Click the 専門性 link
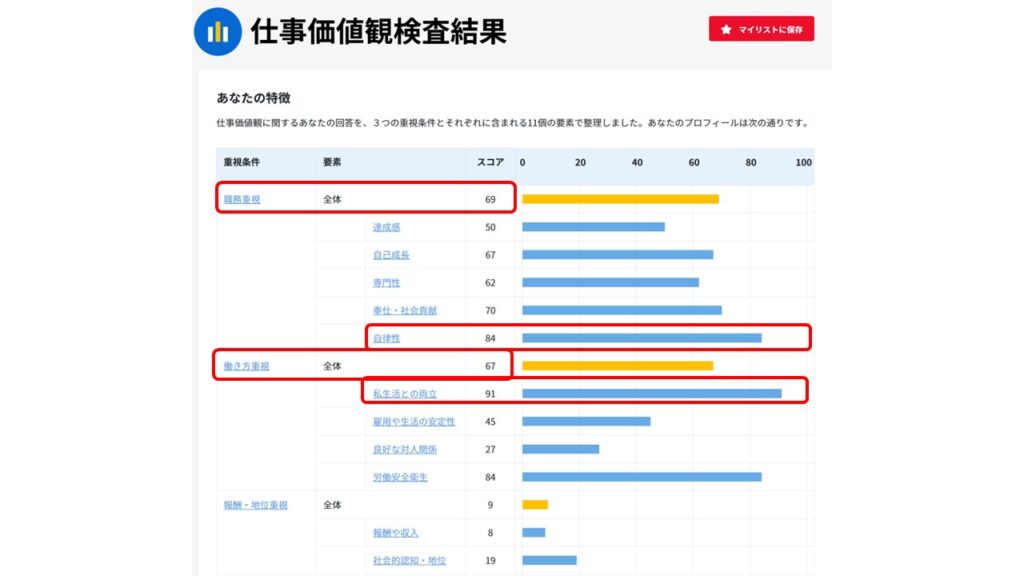1024x576 pixels. (387, 283)
